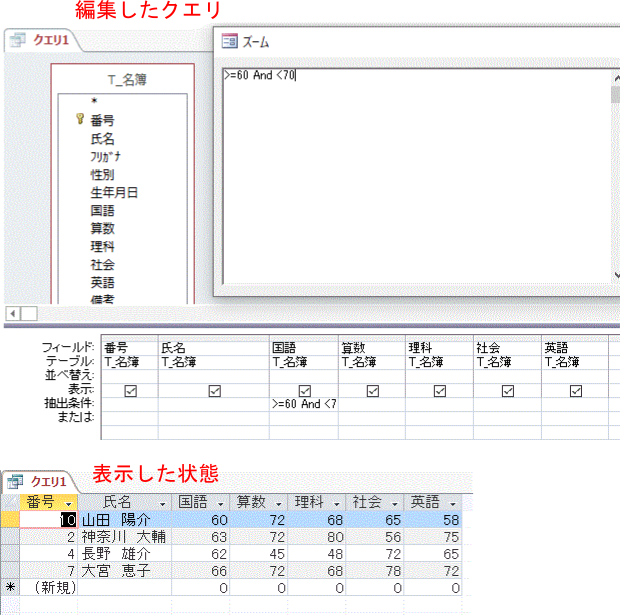620x615 pixels.
Task: Click the 並べ替え cell under 番号
Action: 130,376
